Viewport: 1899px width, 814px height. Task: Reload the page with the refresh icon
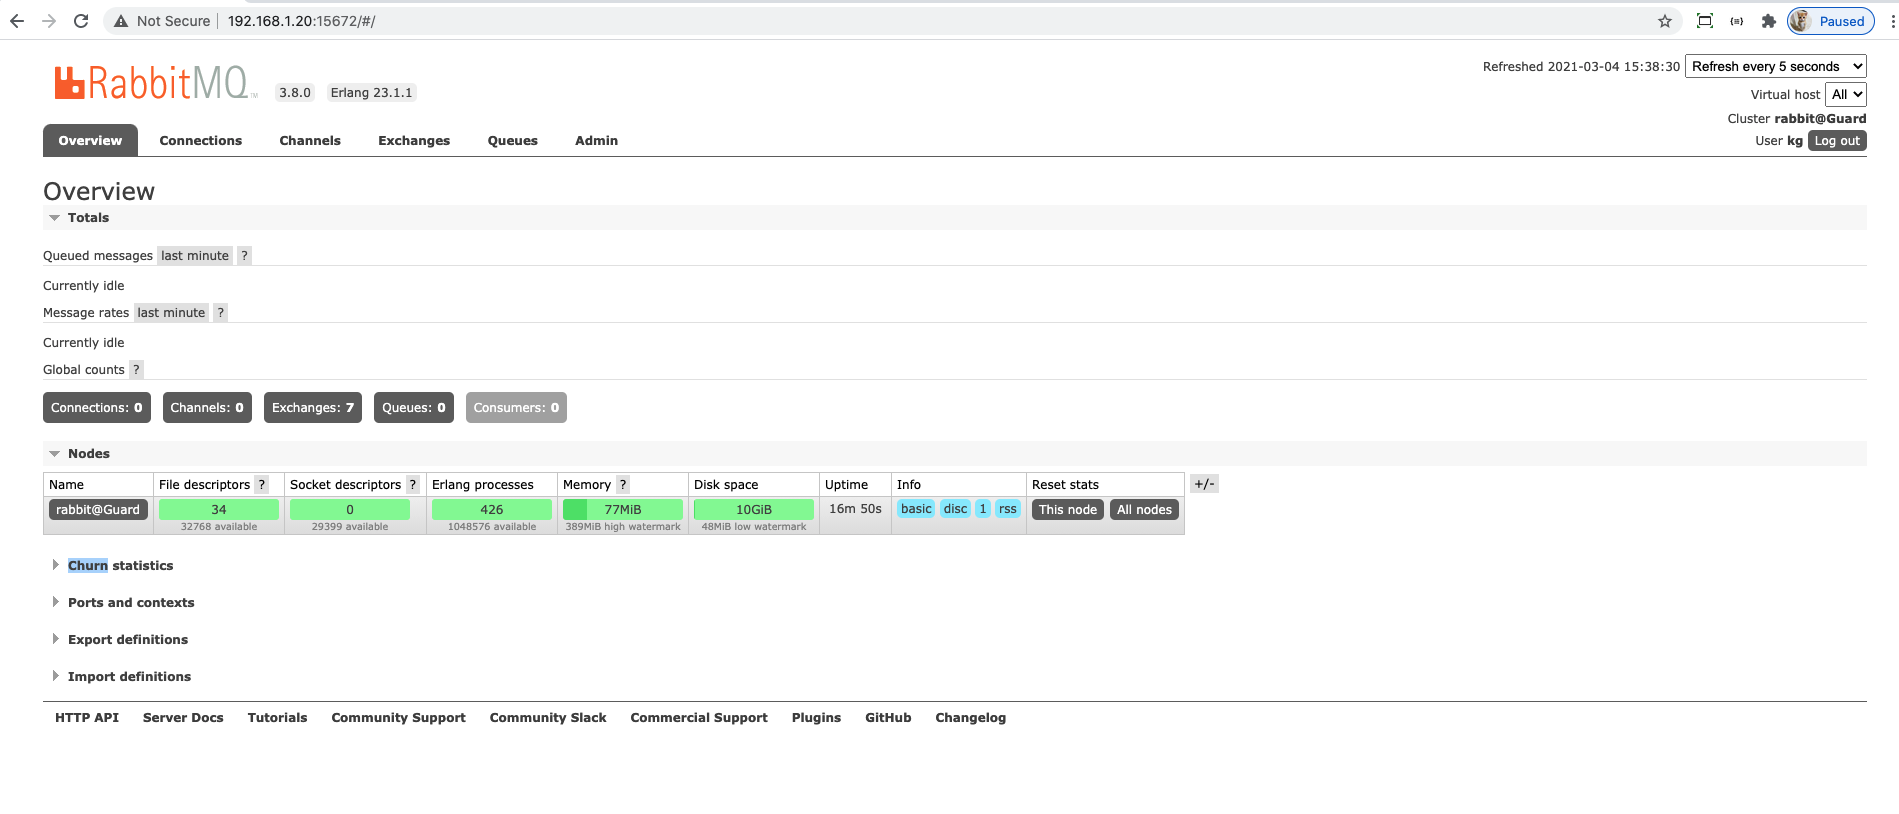click(x=81, y=21)
